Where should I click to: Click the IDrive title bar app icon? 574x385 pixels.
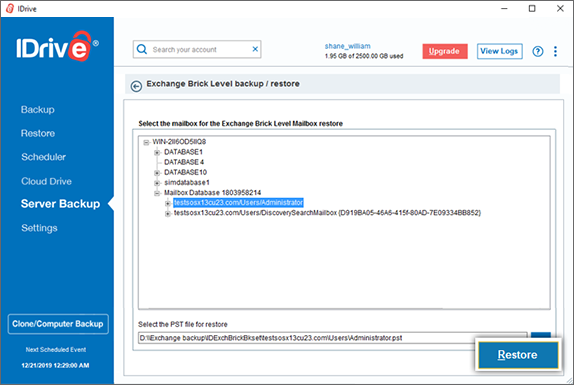pyautogui.click(x=10, y=8)
